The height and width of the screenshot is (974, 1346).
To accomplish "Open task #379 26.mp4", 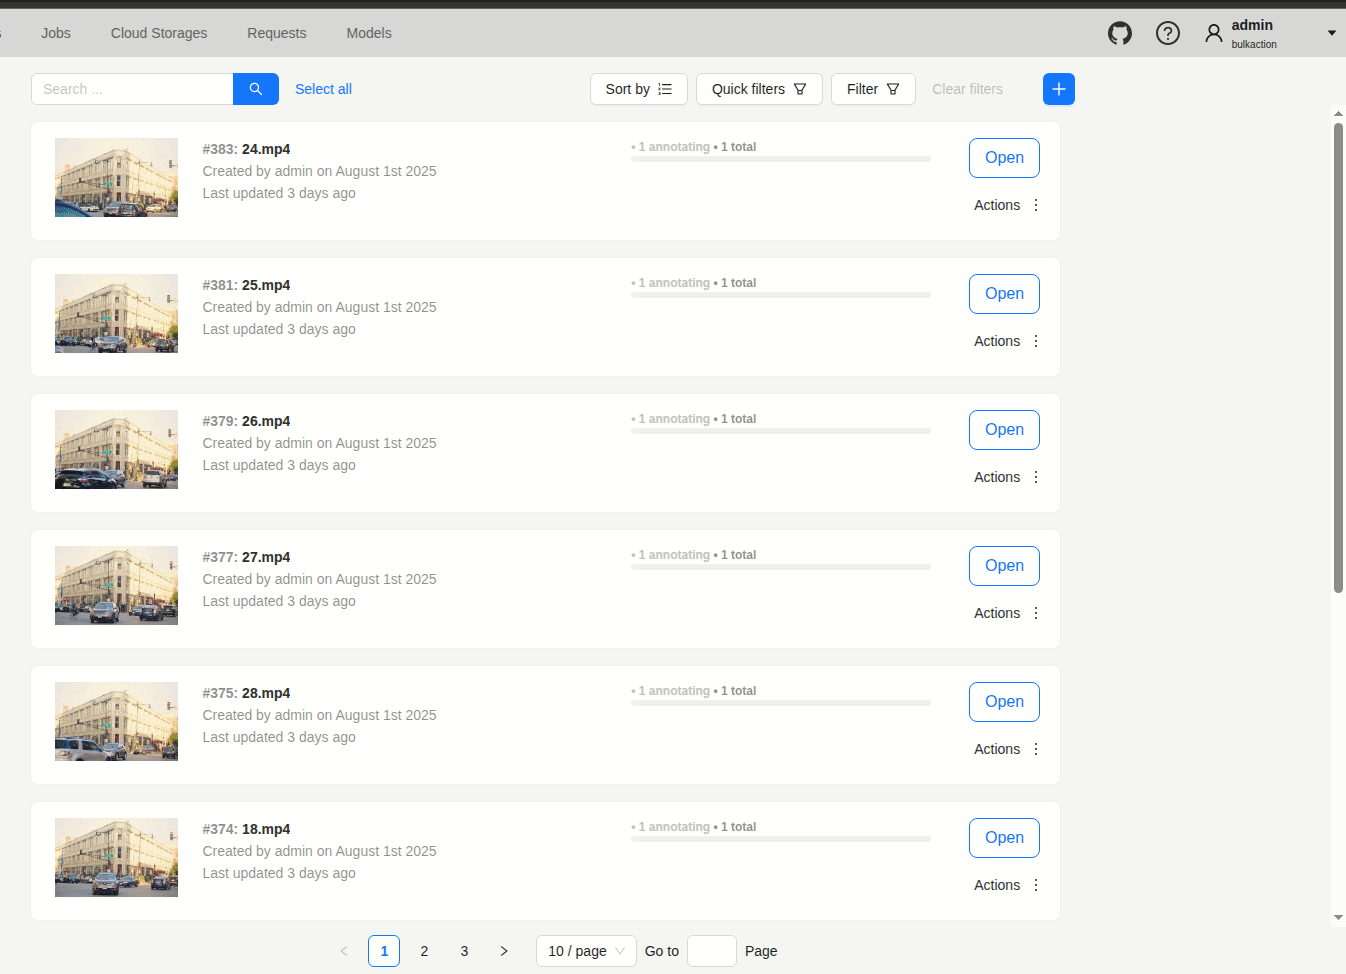I will coord(1004,430).
